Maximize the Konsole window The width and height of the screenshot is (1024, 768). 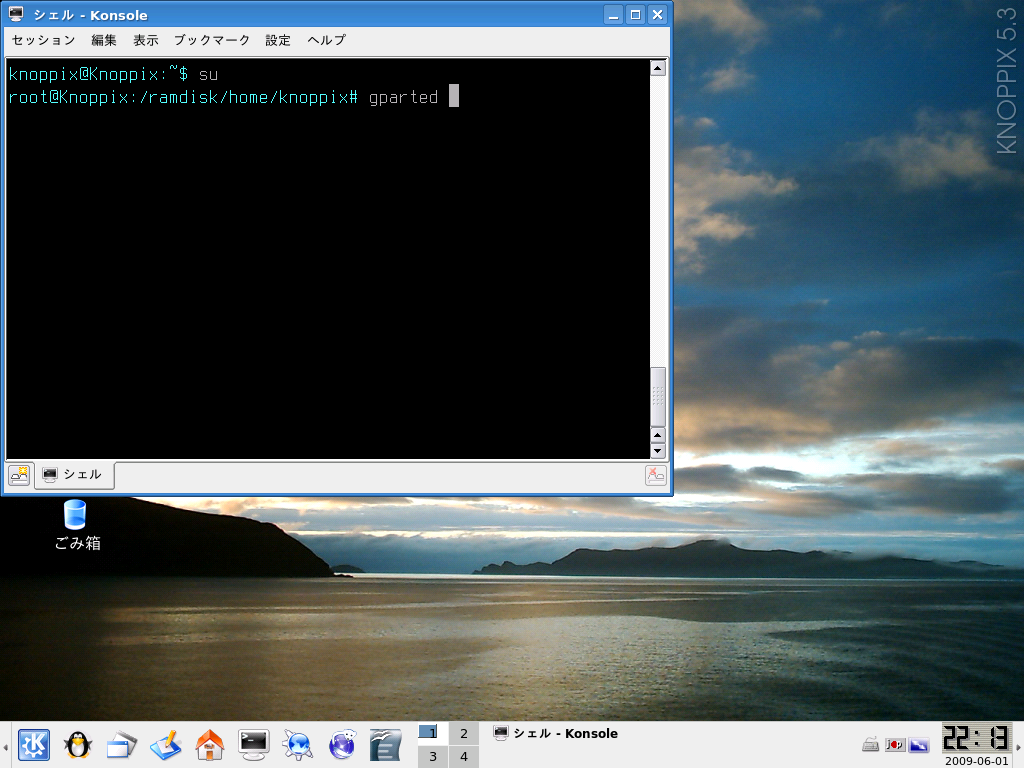click(635, 15)
